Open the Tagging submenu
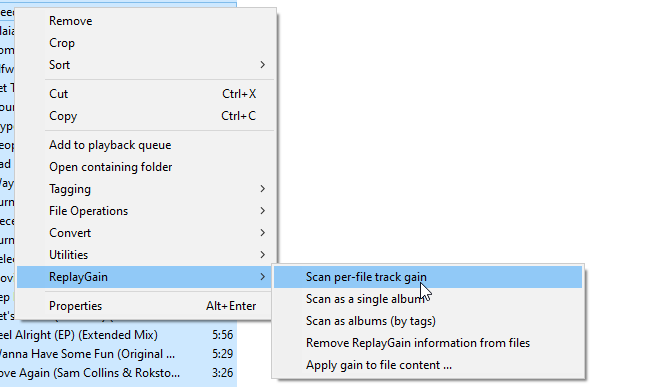665x387 pixels. pyautogui.click(x=146, y=189)
